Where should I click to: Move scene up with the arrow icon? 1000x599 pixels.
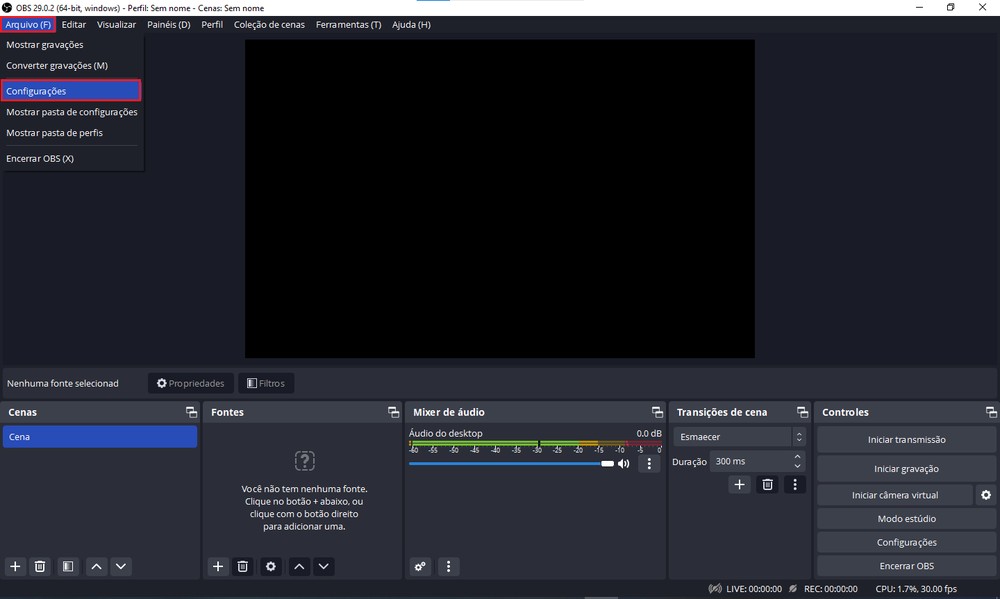coord(96,566)
